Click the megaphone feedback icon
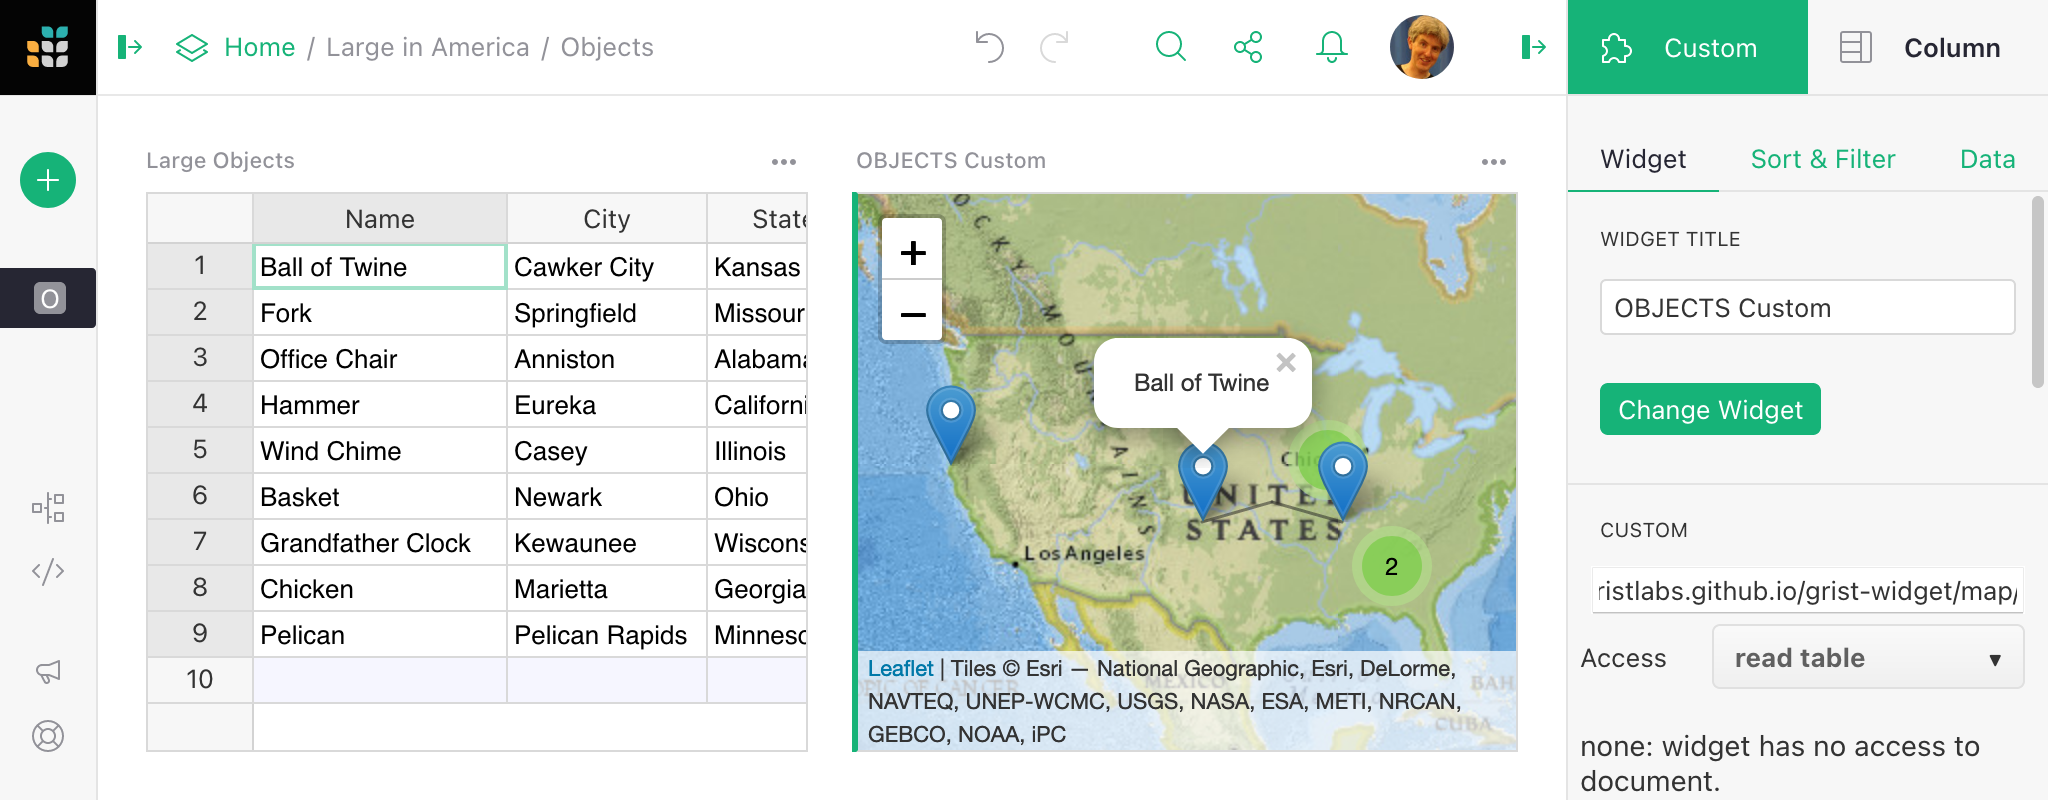 (x=48, y=671)
